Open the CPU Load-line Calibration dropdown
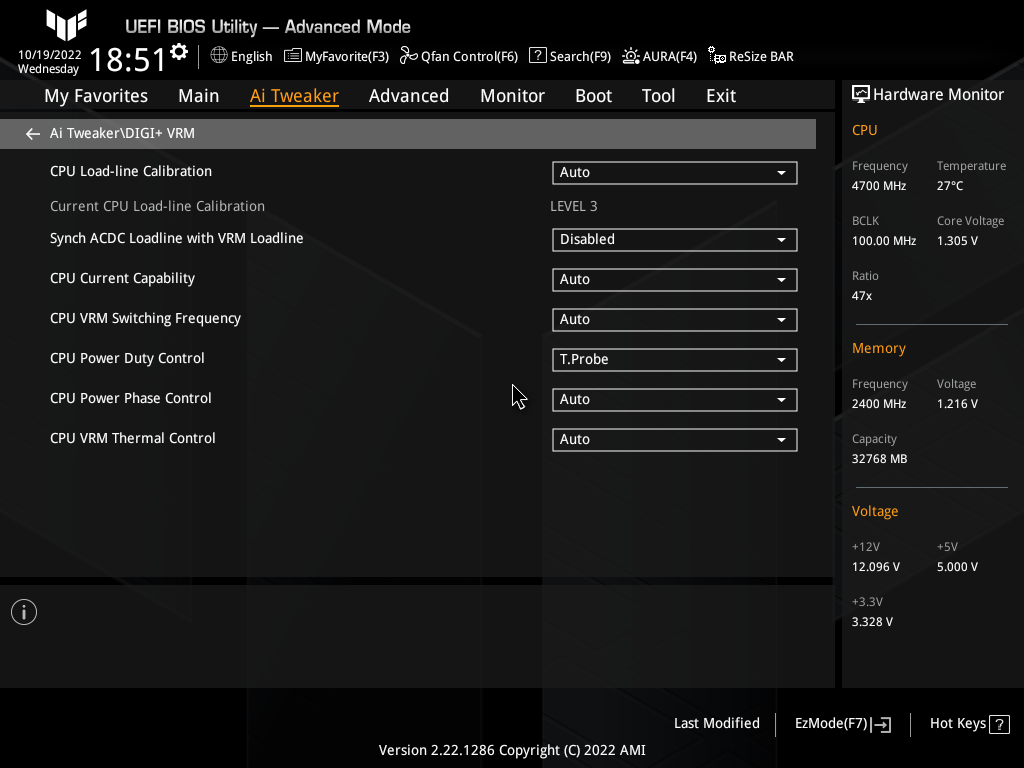 674,172
